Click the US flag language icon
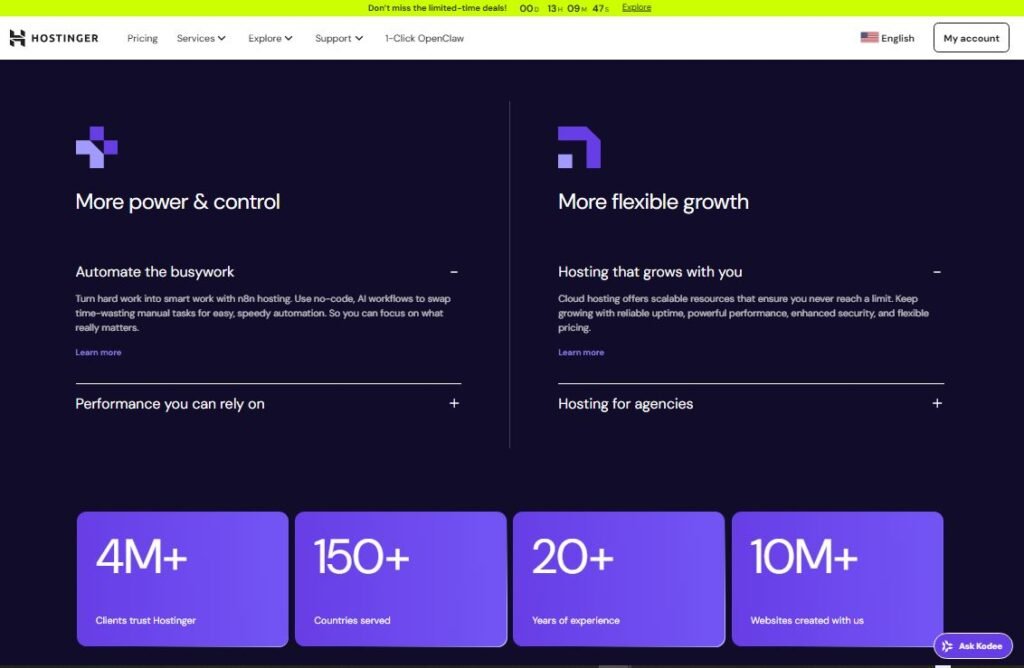 point(869,38)
